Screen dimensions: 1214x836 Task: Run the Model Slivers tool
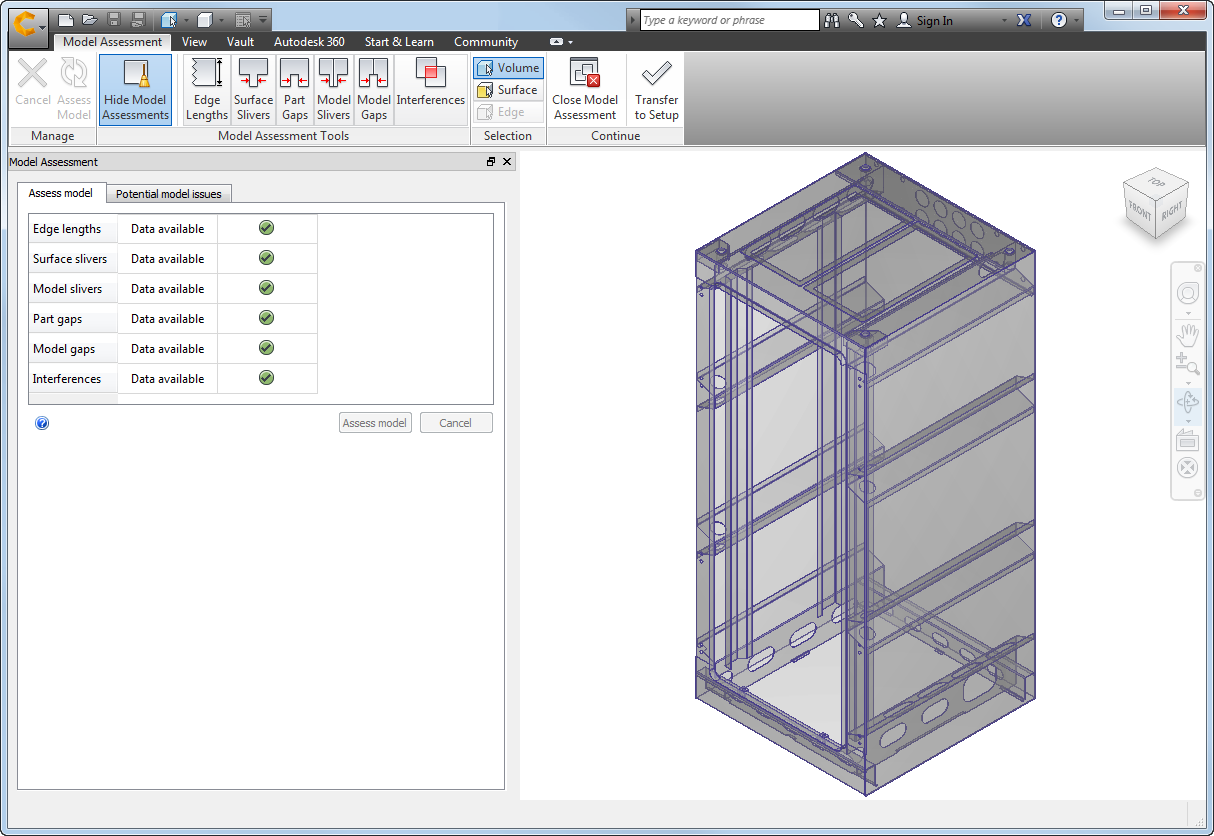[334, 90]
